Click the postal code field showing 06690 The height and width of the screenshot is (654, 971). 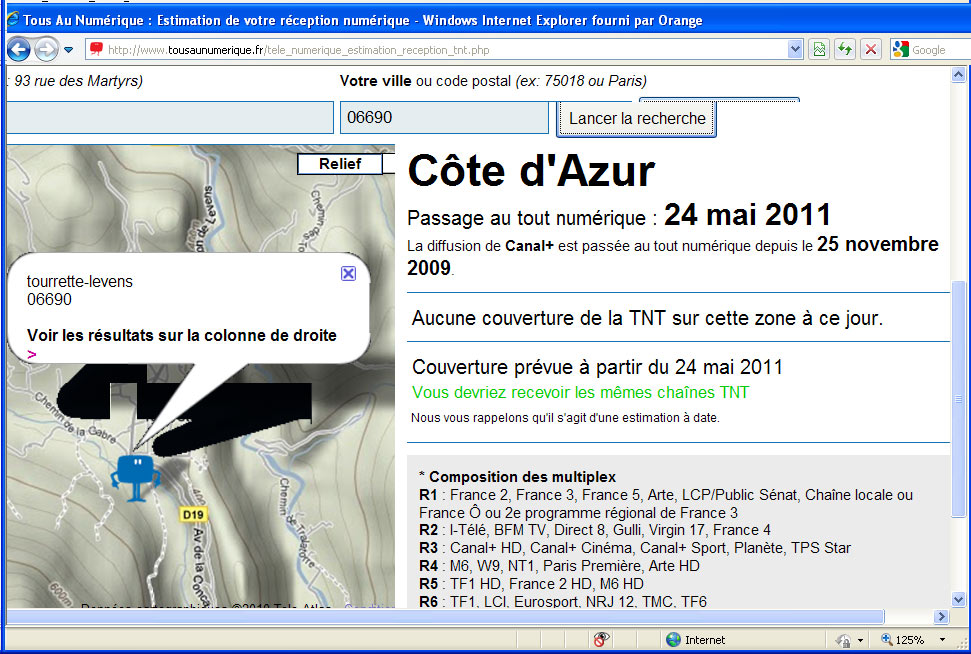(444, 117)
